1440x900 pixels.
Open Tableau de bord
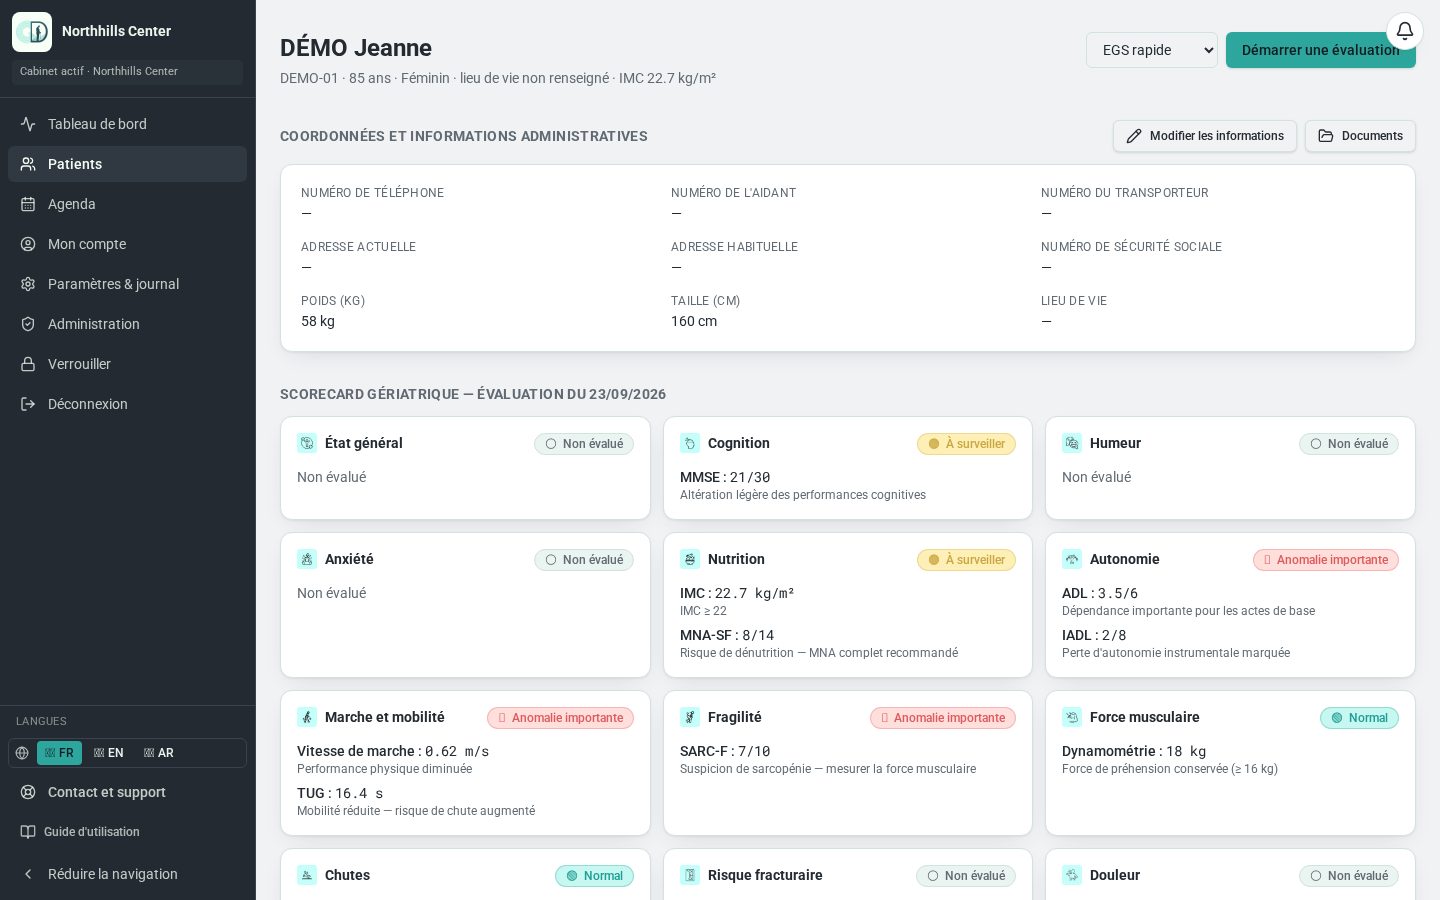(x=127, y=124)
